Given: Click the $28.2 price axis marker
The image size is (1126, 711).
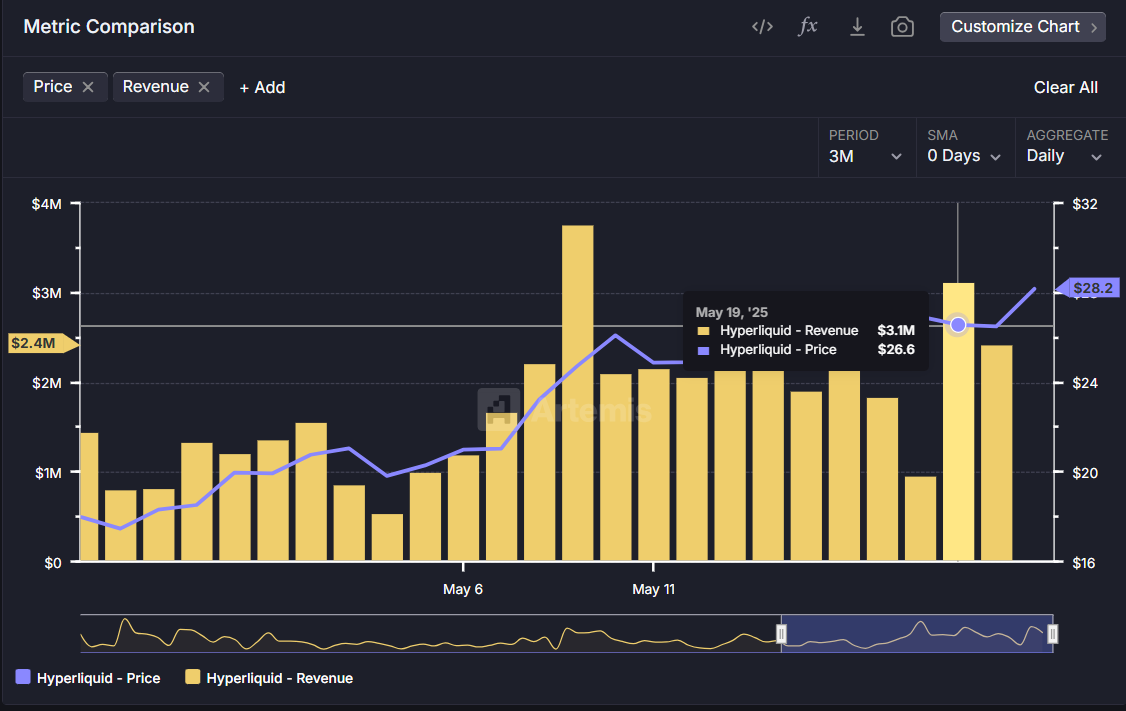Looking at the screenshot, I should [1087, 288].
